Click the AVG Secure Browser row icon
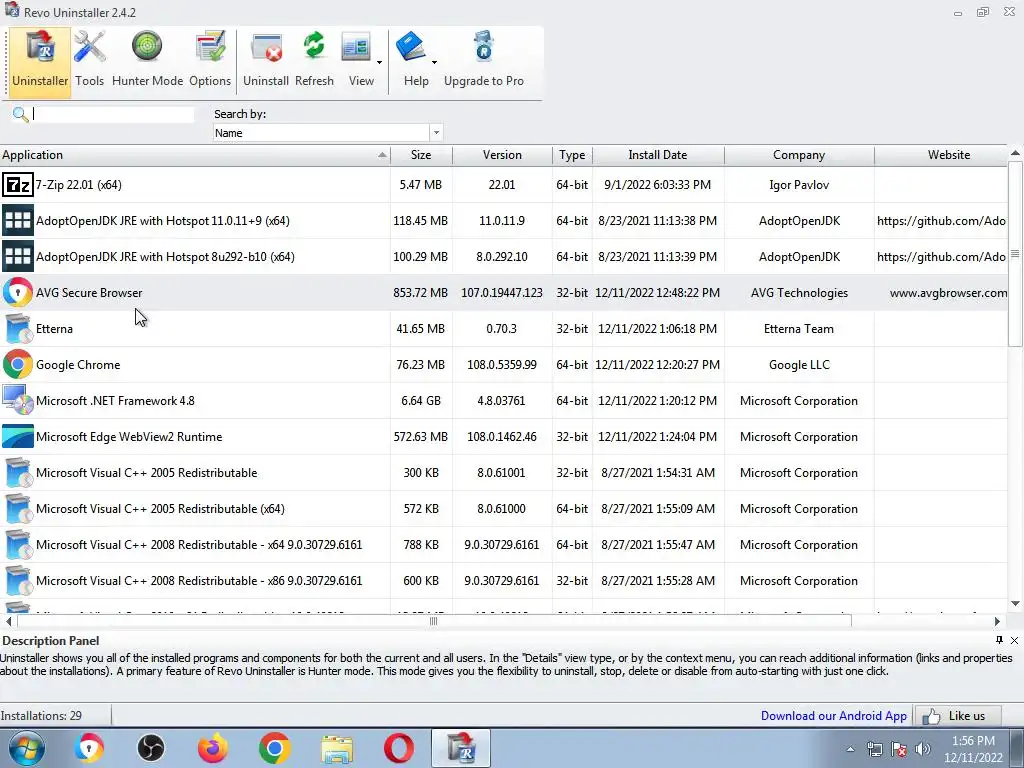This screenshot has width=1024, height=768. click(x=18, y=293)
